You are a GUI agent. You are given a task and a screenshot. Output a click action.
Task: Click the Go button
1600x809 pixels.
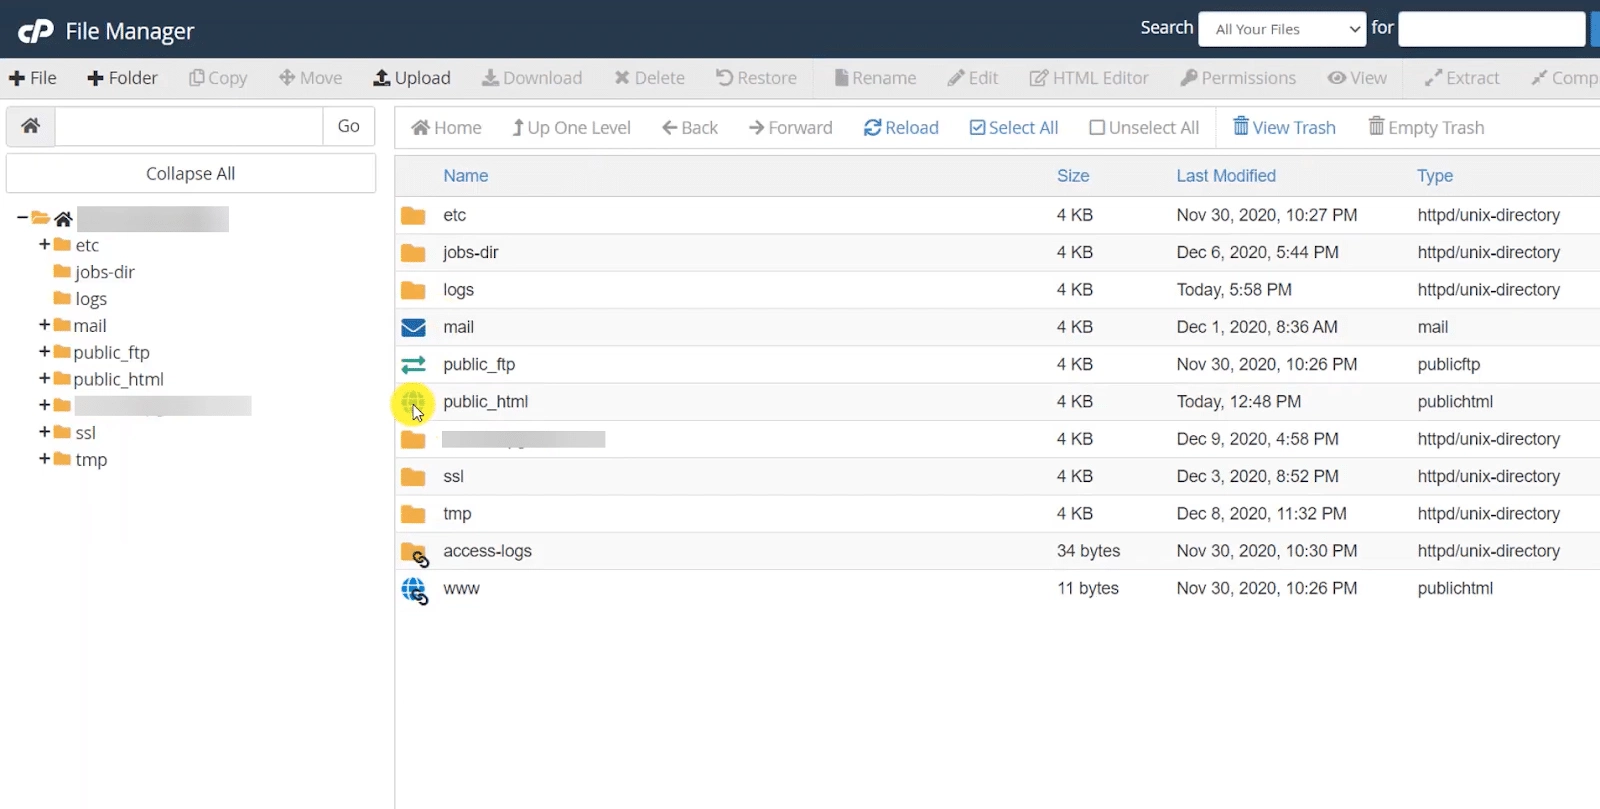[349, 126]
